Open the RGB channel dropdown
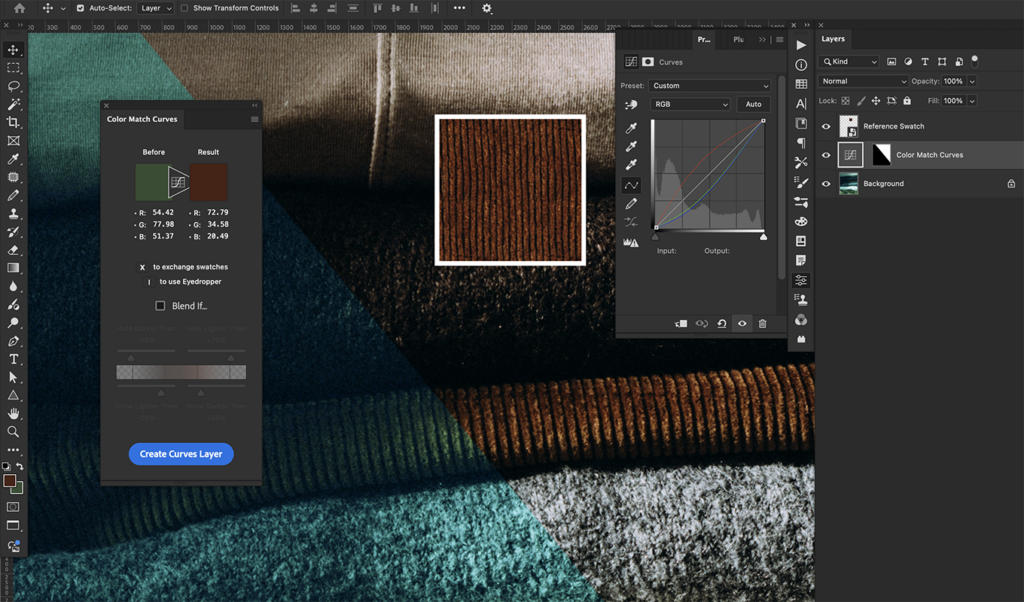 coord(691,104)
